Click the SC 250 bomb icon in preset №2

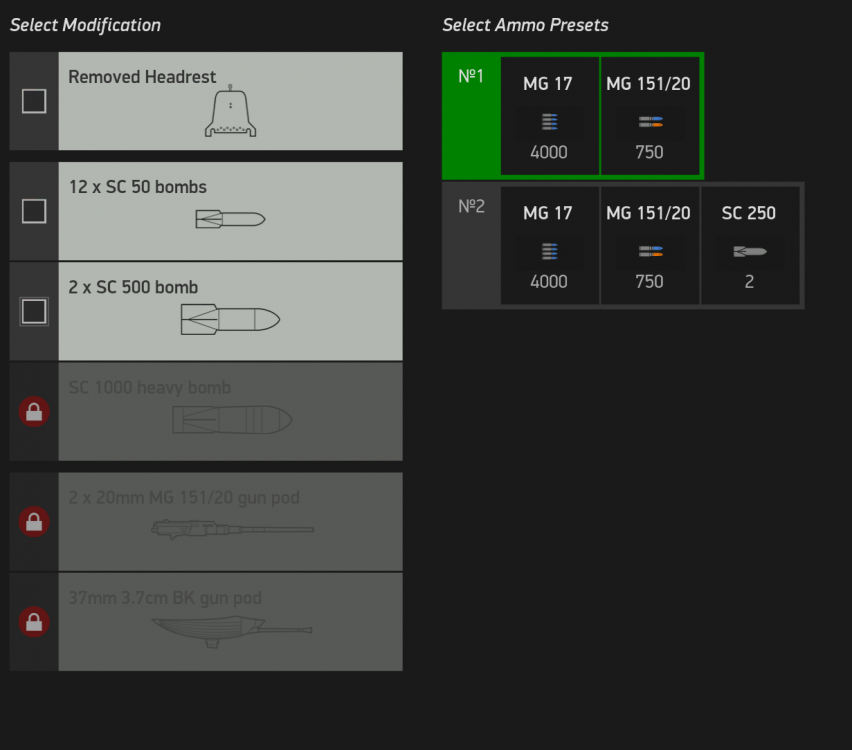click(750, 252)
